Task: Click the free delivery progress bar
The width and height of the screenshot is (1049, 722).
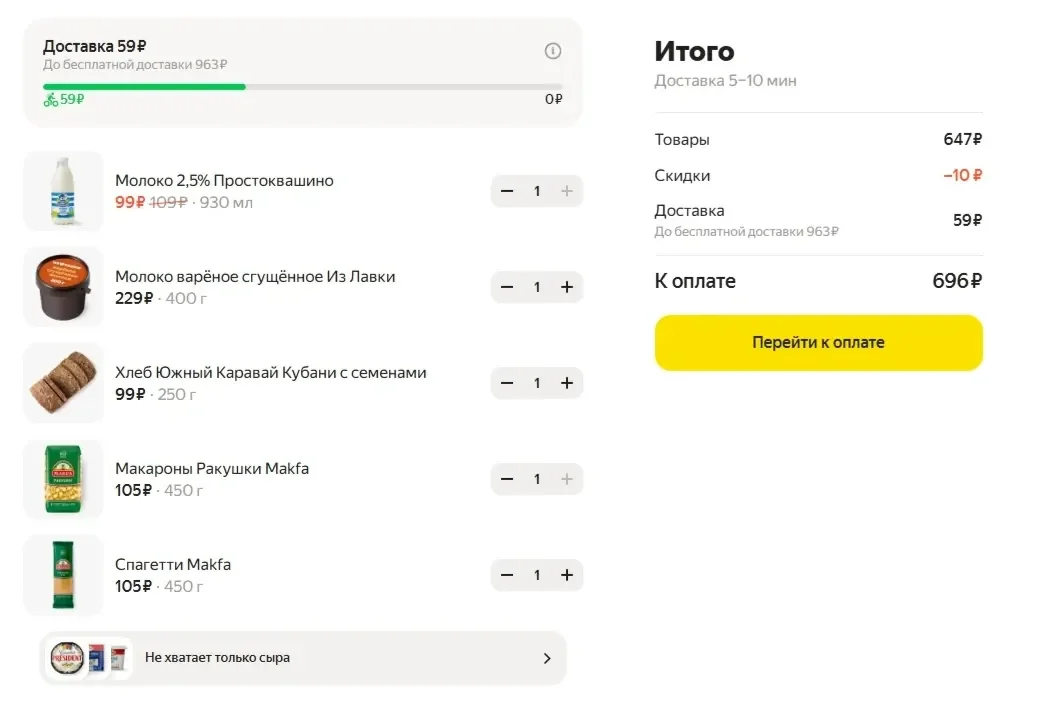Action: 303,87
